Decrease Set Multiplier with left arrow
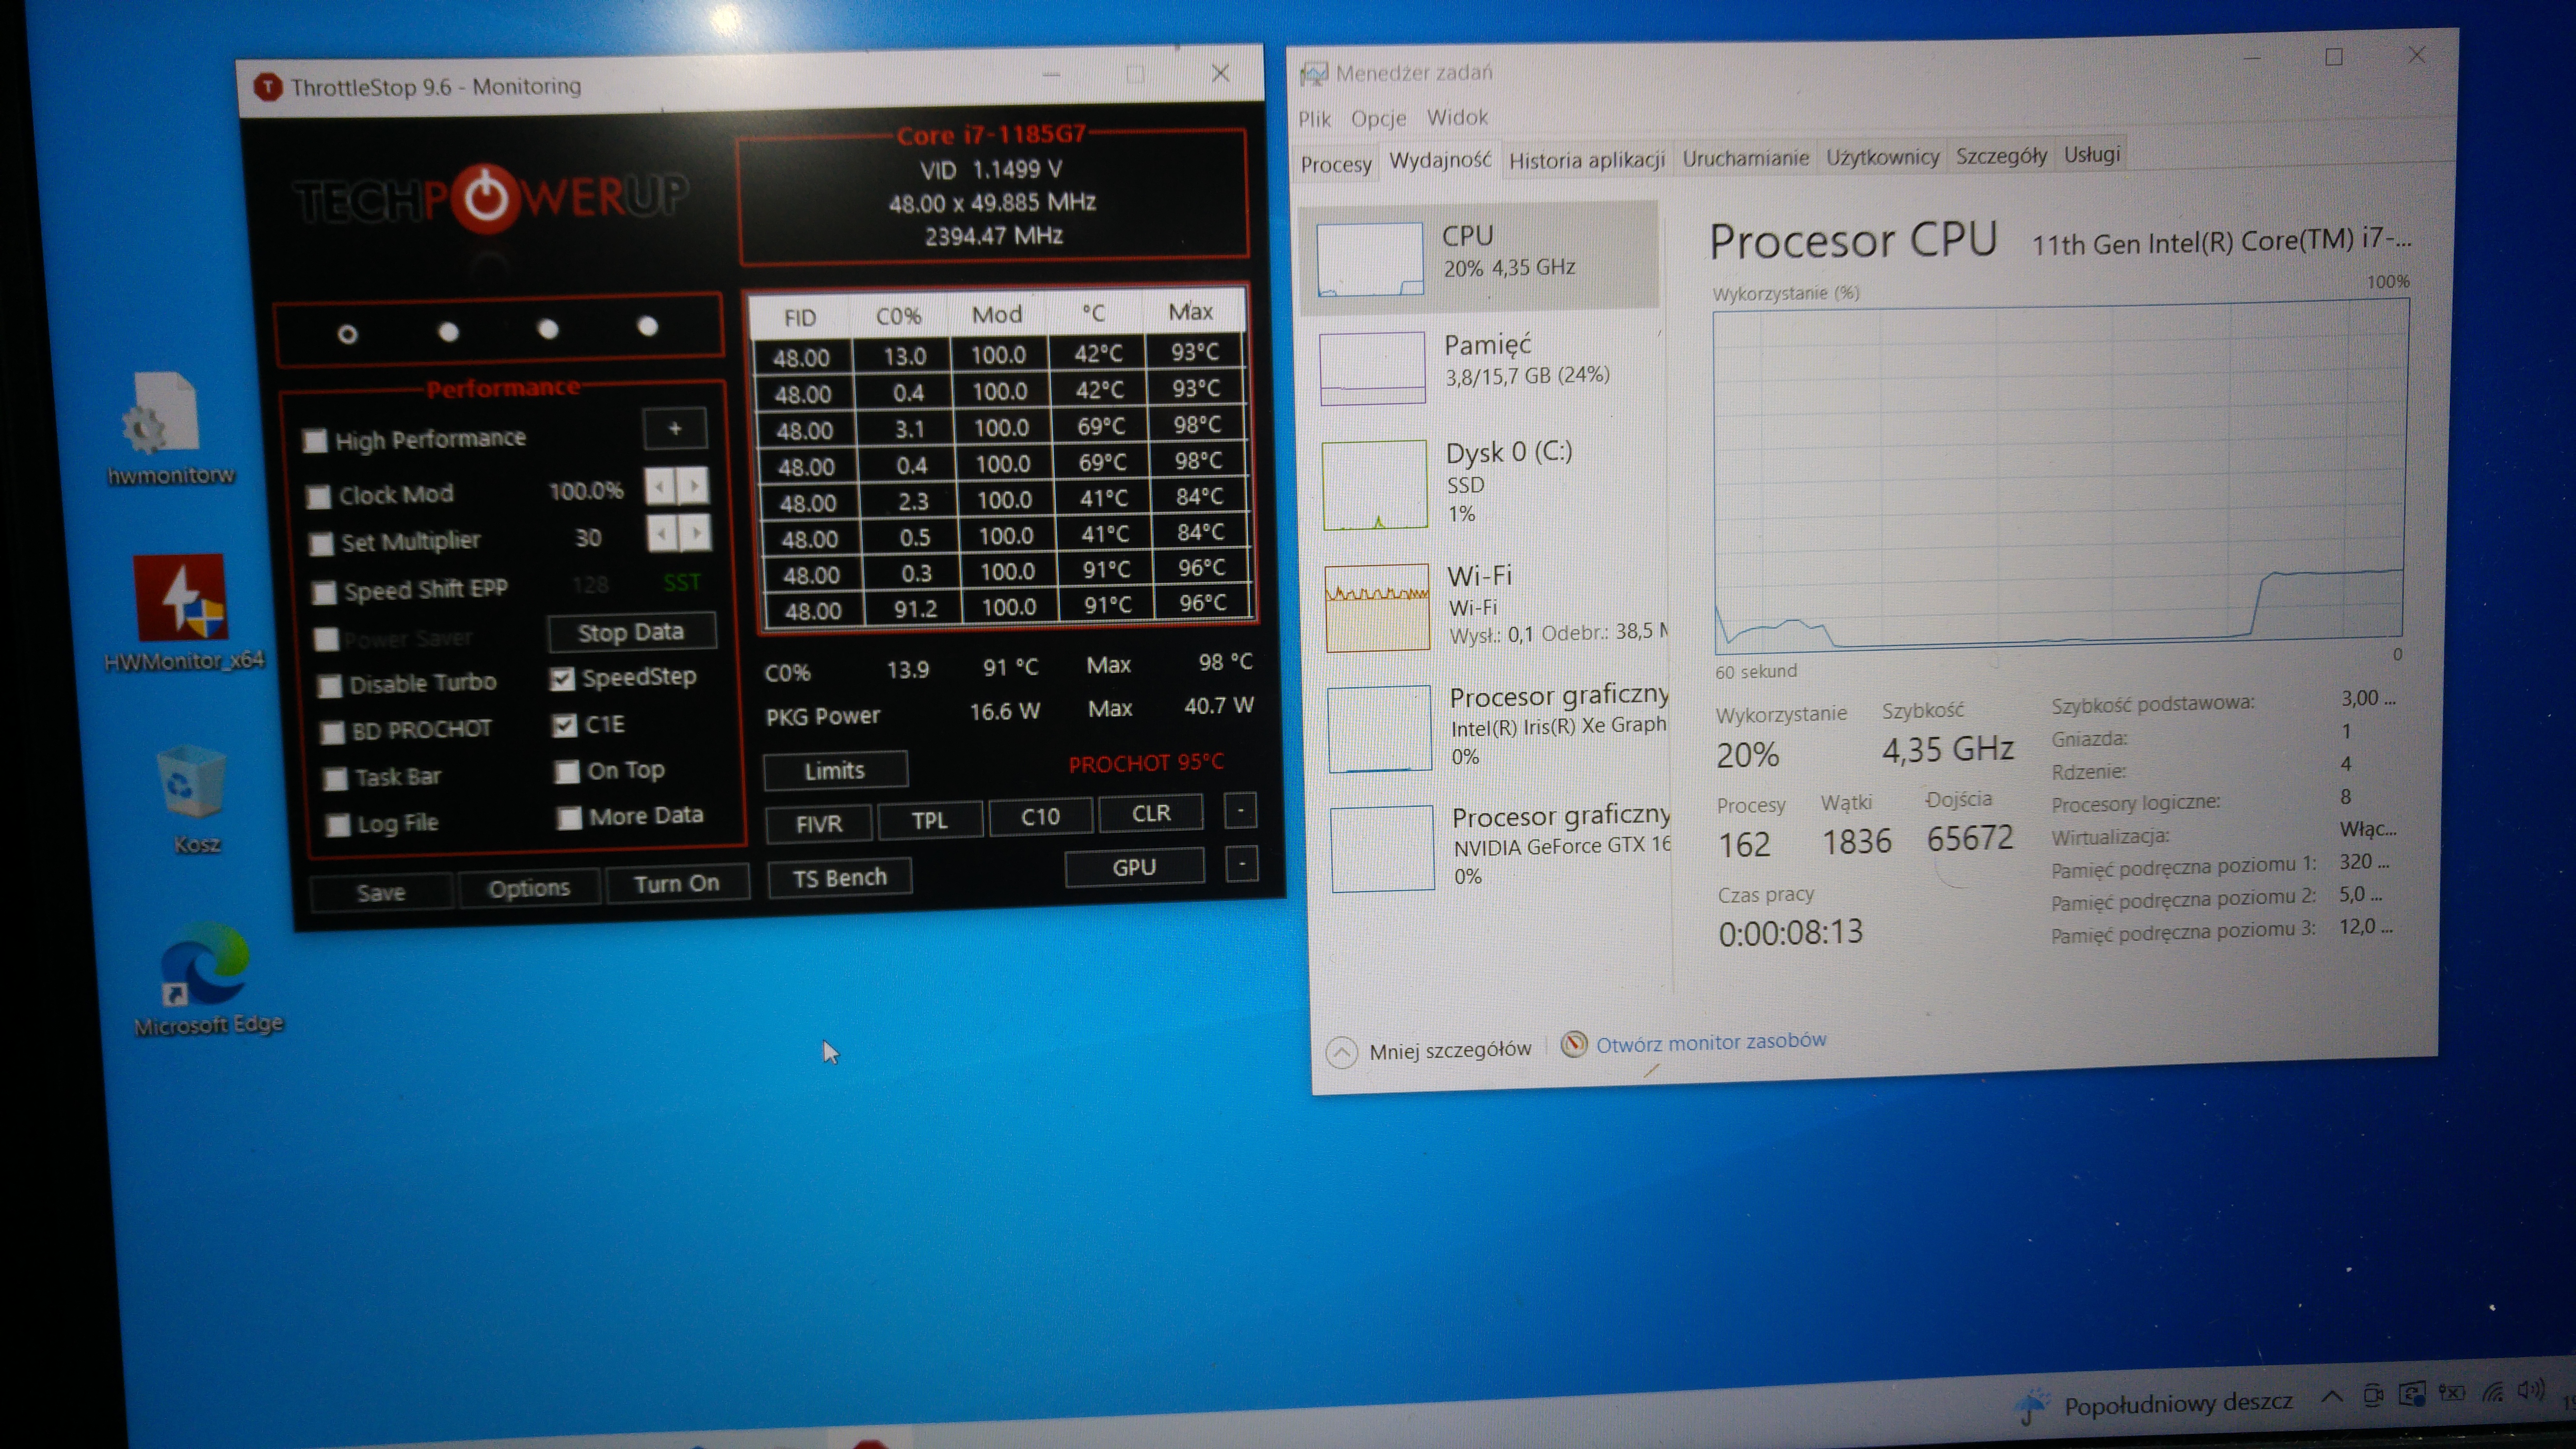Screen dimensions: 2576x1449 coord(663,534)
